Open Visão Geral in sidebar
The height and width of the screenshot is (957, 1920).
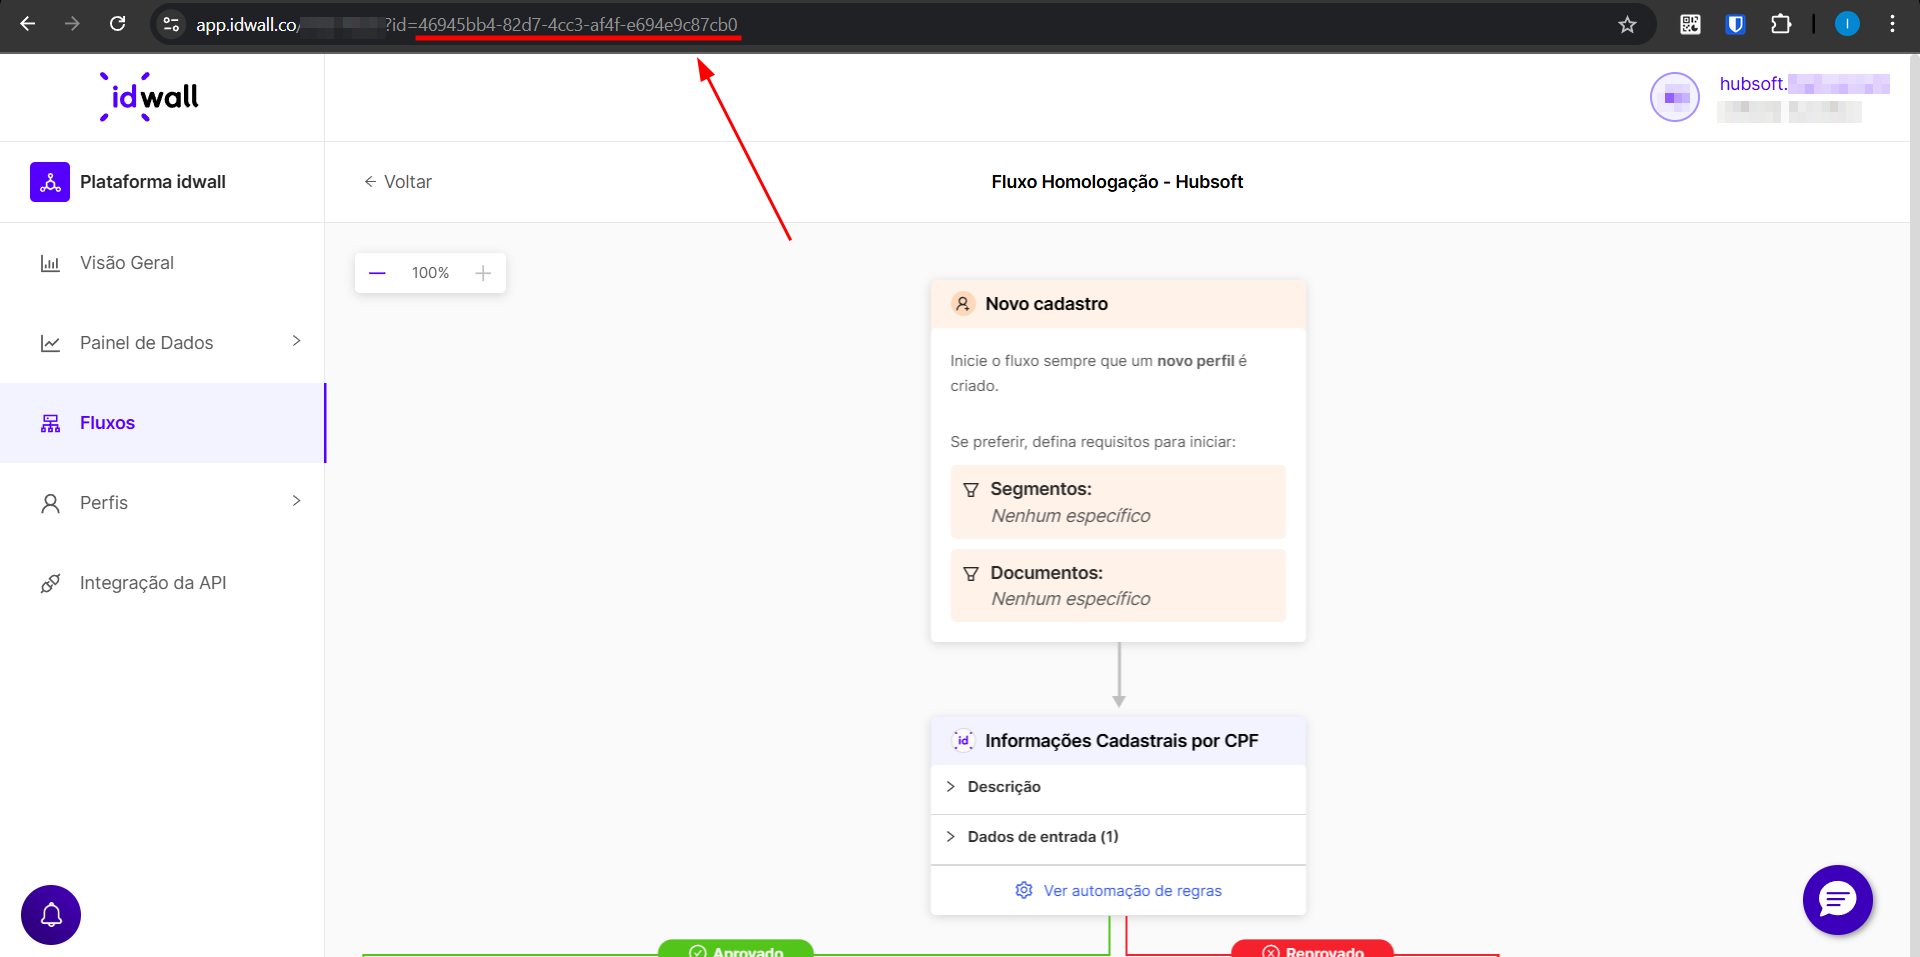pos(162,263)
